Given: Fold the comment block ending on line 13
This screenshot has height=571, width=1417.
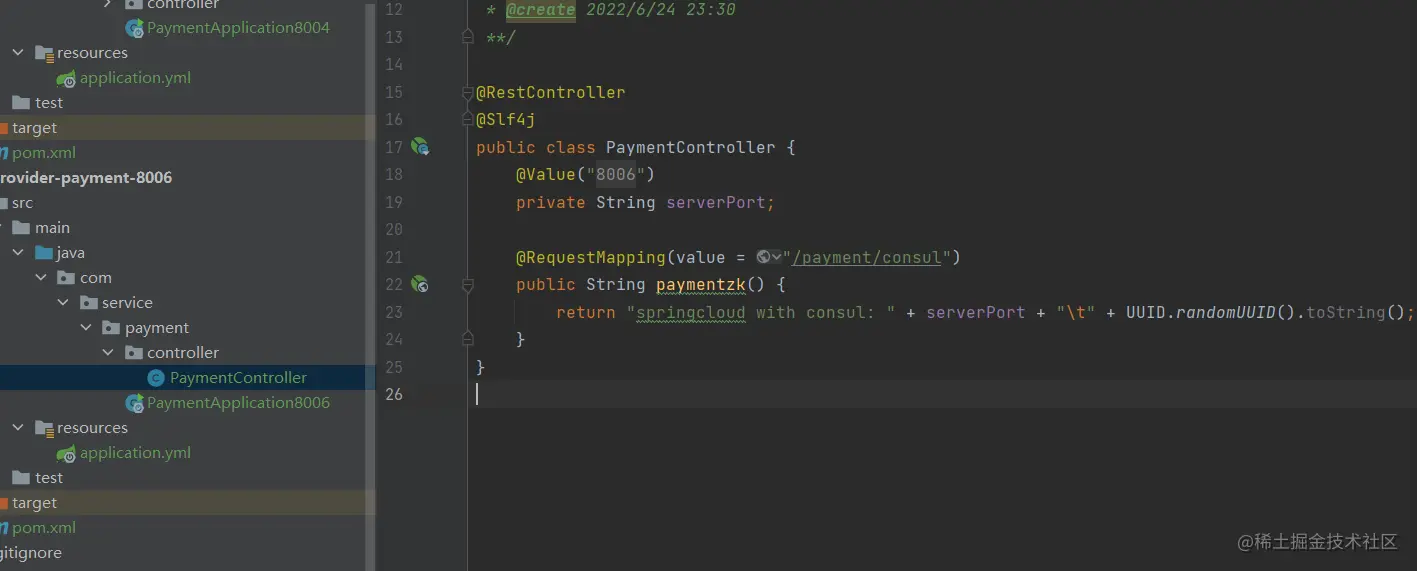Looking at the screenshot, I should pyautogui.click(x=467, y=37).
